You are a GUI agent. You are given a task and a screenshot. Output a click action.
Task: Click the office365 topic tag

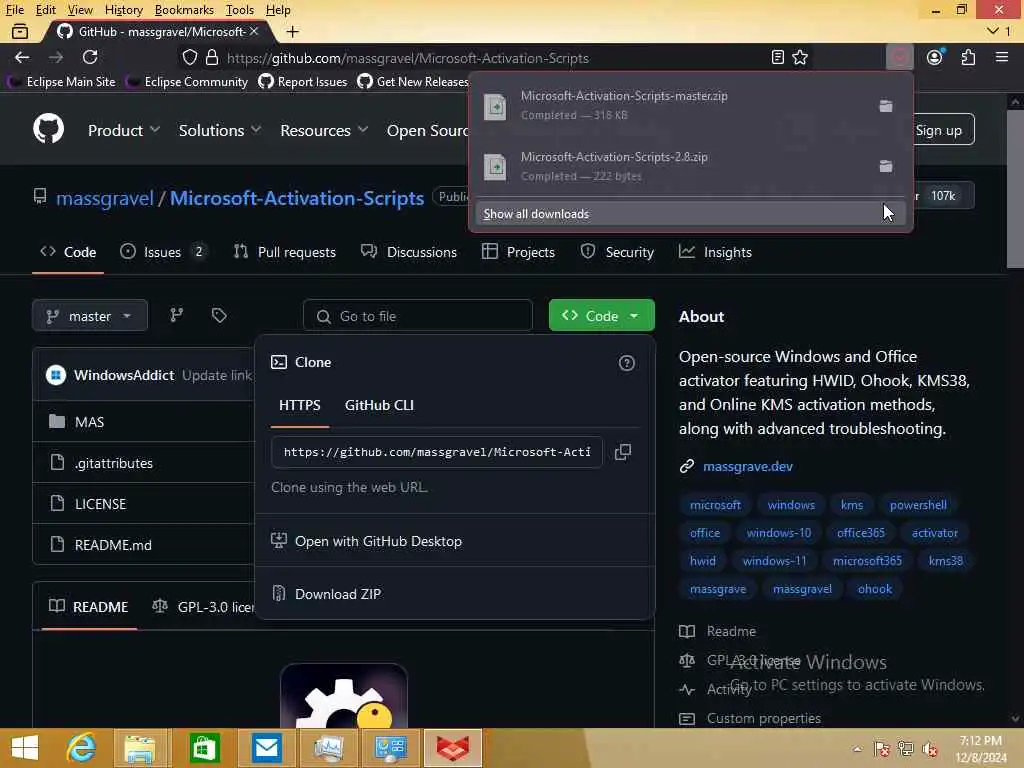click(x=861, y=533)
